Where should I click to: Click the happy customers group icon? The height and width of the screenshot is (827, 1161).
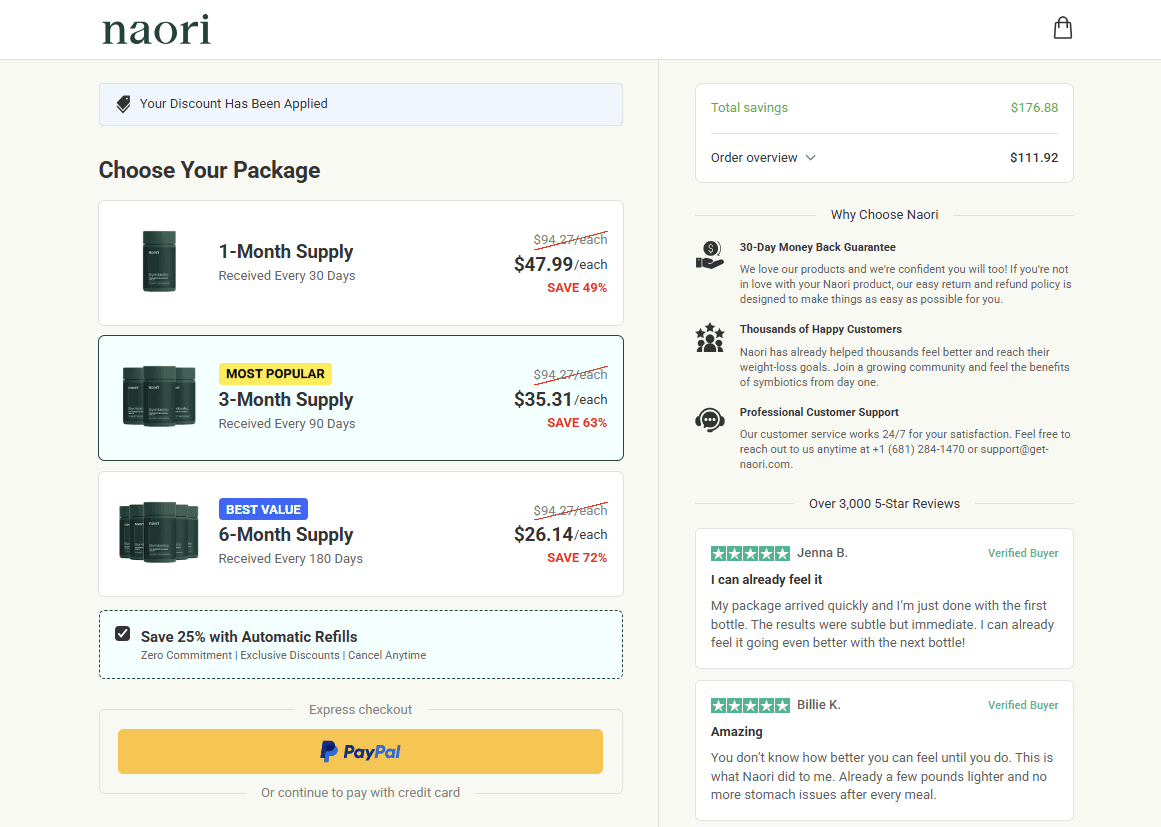coord(709,338)
